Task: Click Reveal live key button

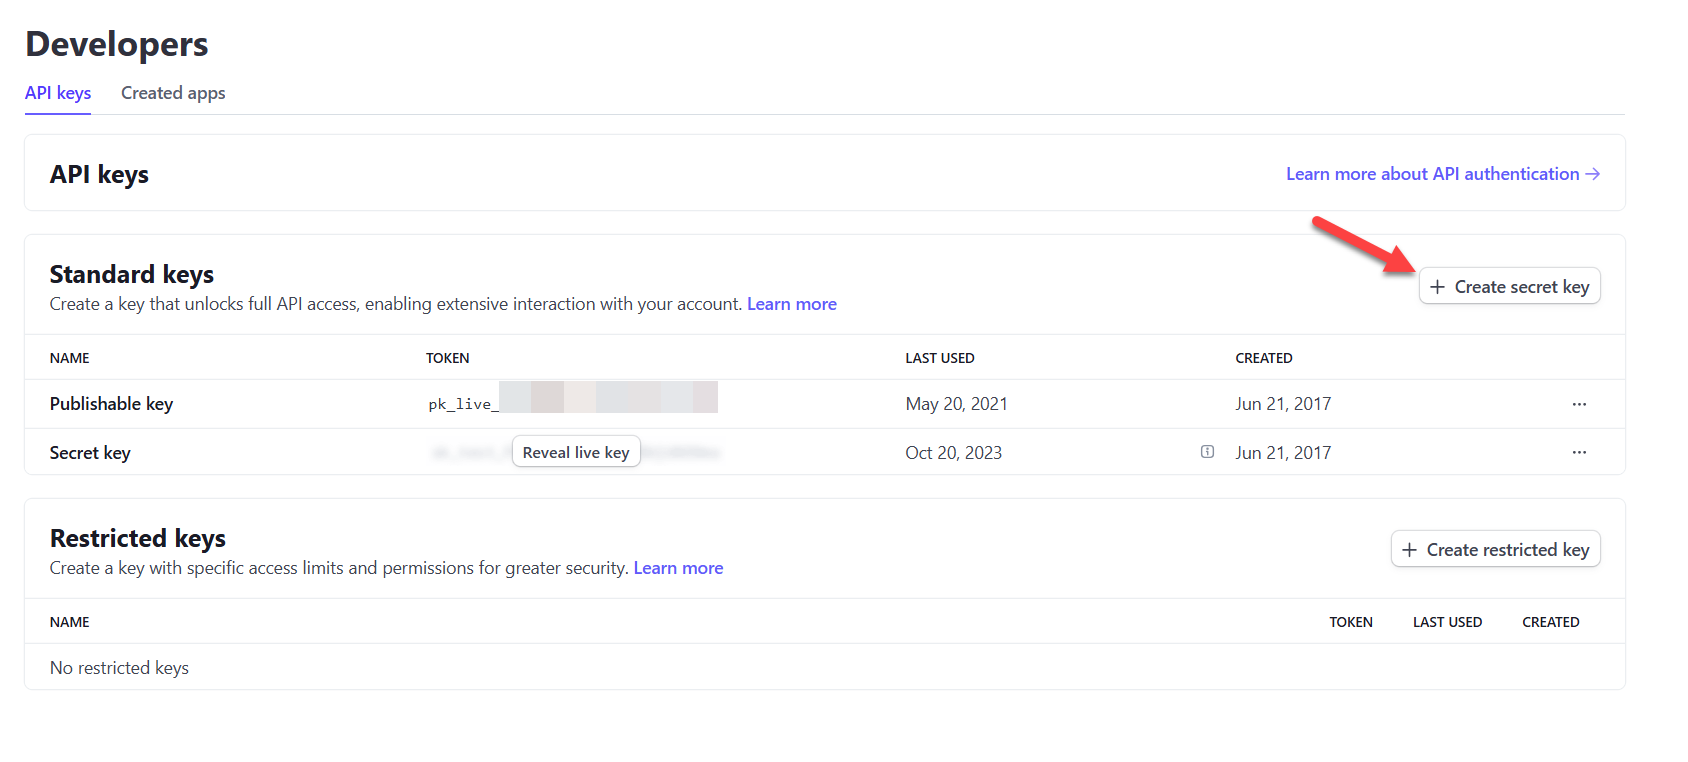Action: [576, 452]
